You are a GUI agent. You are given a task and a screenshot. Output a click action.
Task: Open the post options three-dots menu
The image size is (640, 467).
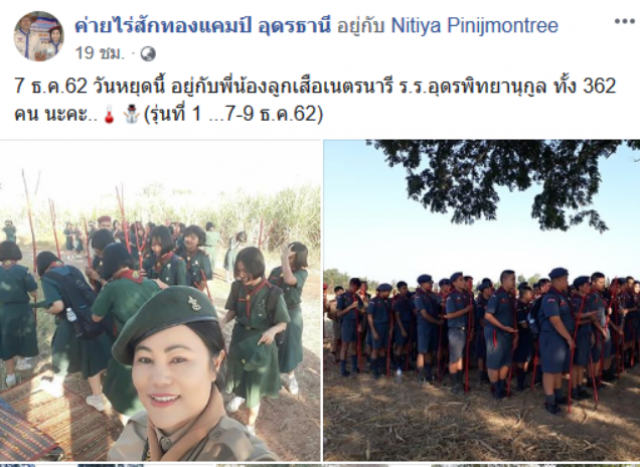point(624,21)
